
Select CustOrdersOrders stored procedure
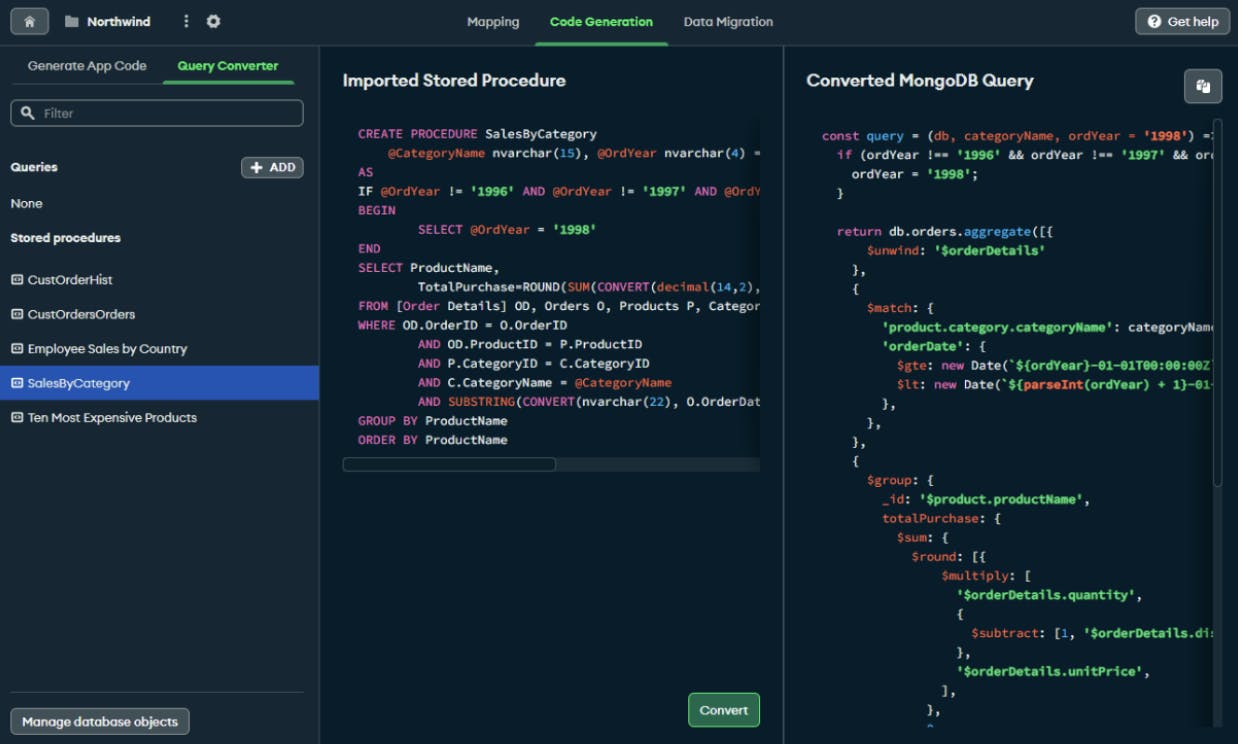coord(81,314)
